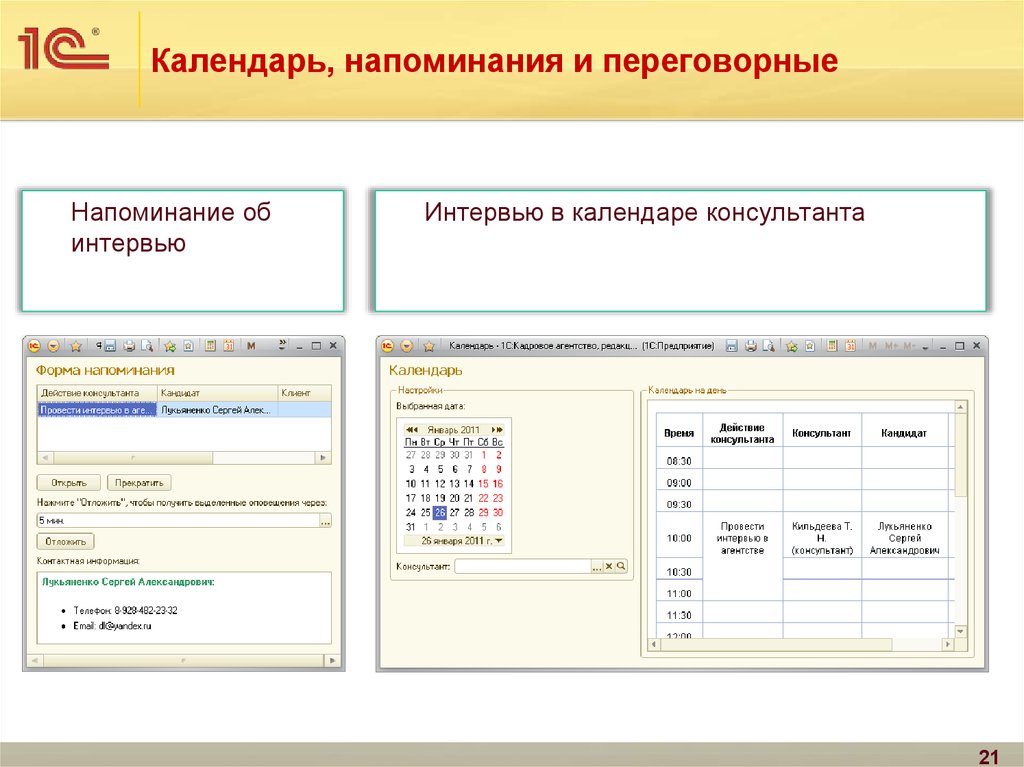Viewport: 1024px width, 767px height.
Task: Open main menu arrow in Форма напоминания window
Action: (54, 346)
